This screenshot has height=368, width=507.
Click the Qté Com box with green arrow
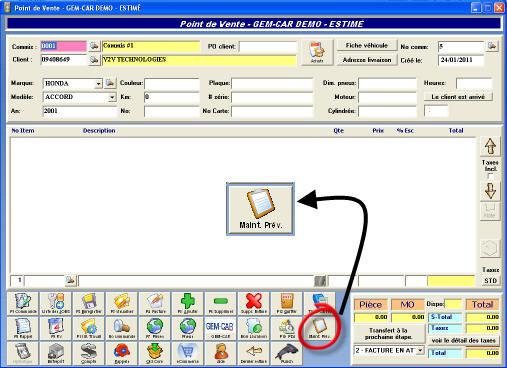tap(155, 353)
